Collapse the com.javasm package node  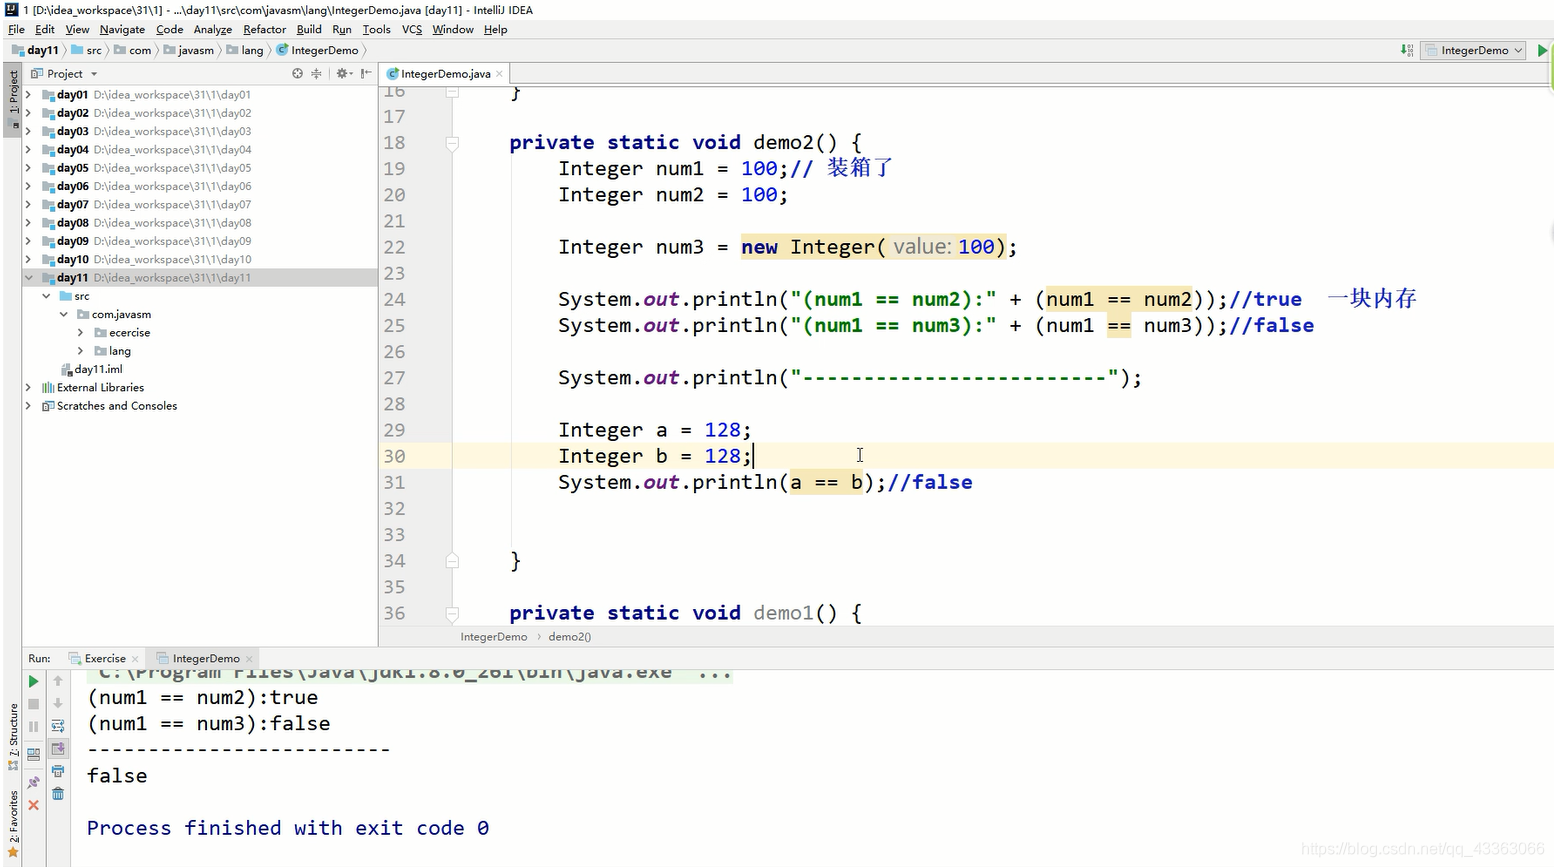(x=64, y=314)
